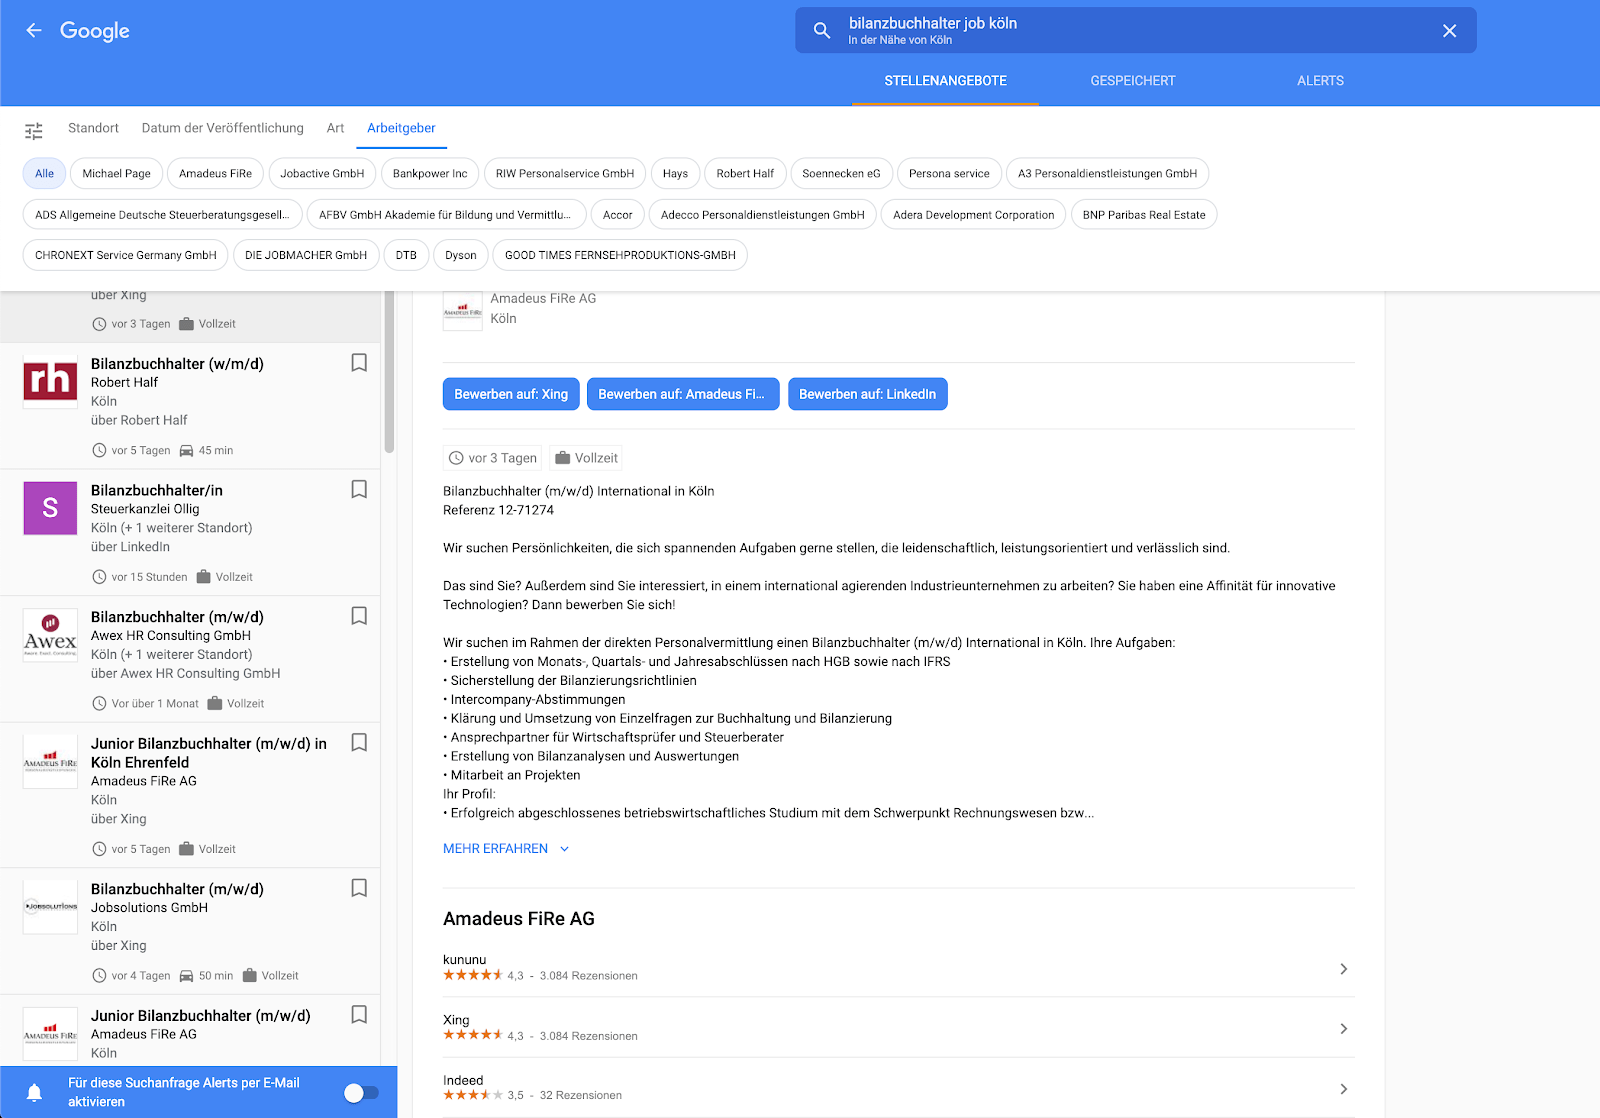This screenshot has height=1118, width=1600.
Task: Filter by AFBV GmbH Akademie chip
Action: [445, 214]
